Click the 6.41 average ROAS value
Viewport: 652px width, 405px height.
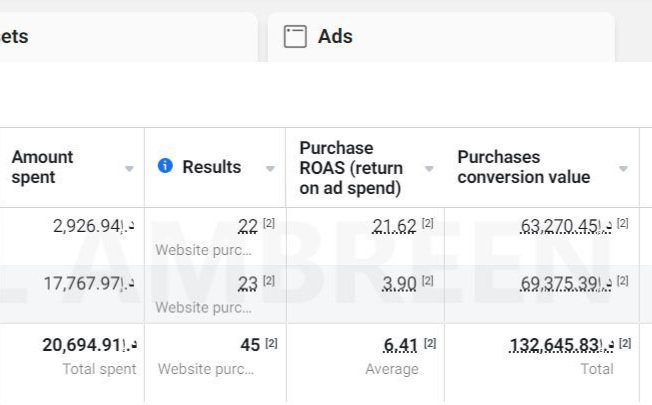click(x=399, y=345)
